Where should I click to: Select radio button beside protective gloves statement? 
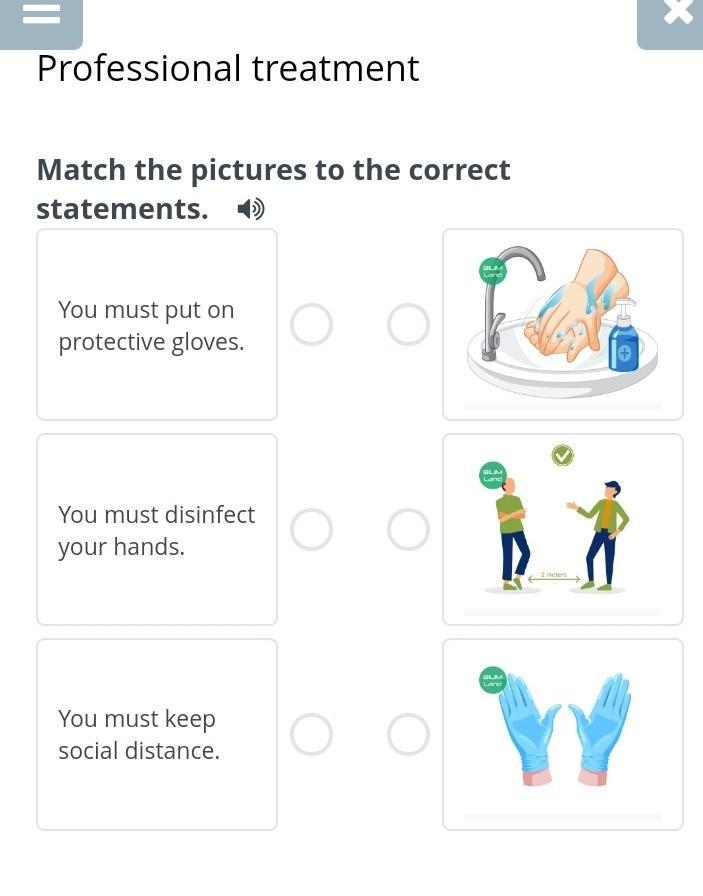pos(311,325)
